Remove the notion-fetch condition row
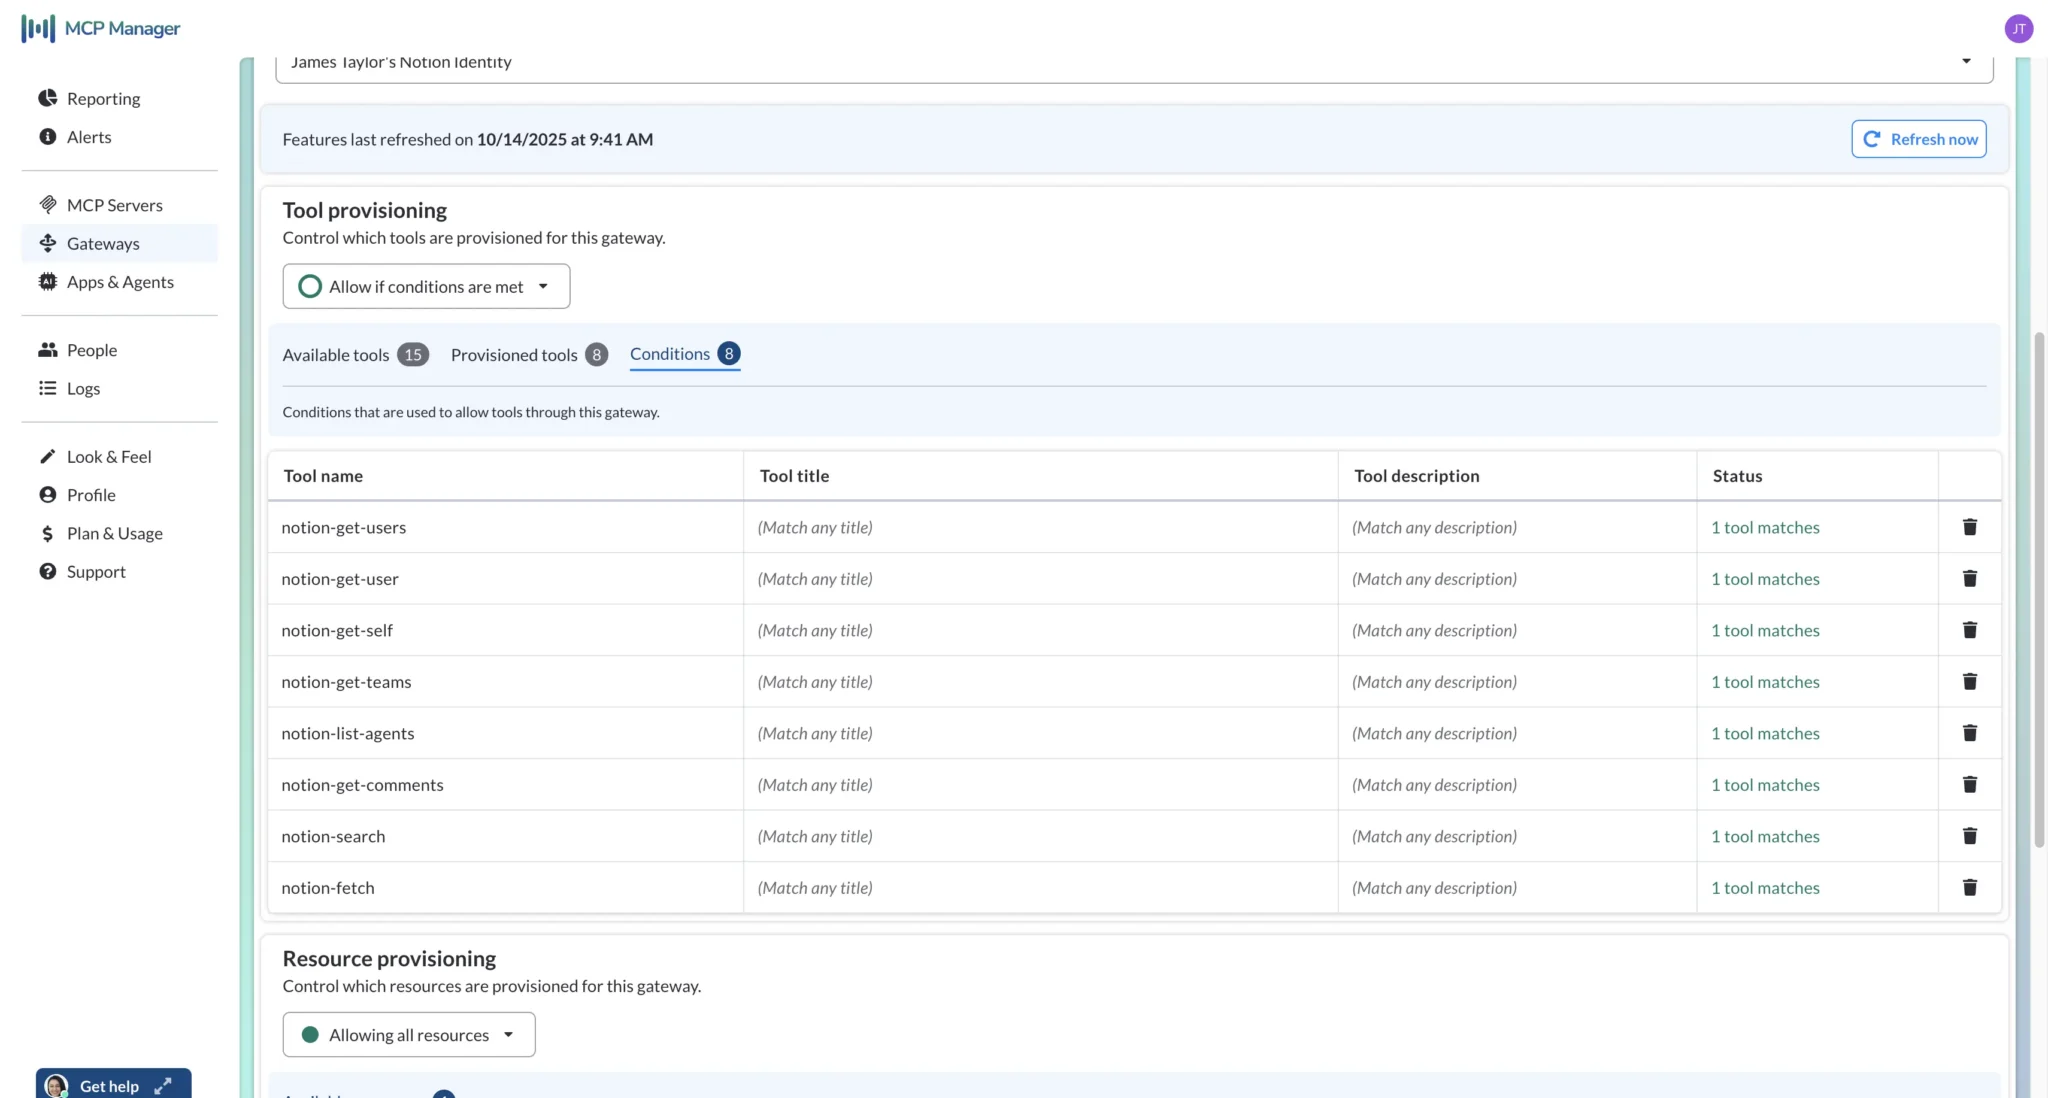2048x1098 pixels. click(1969, 887)
